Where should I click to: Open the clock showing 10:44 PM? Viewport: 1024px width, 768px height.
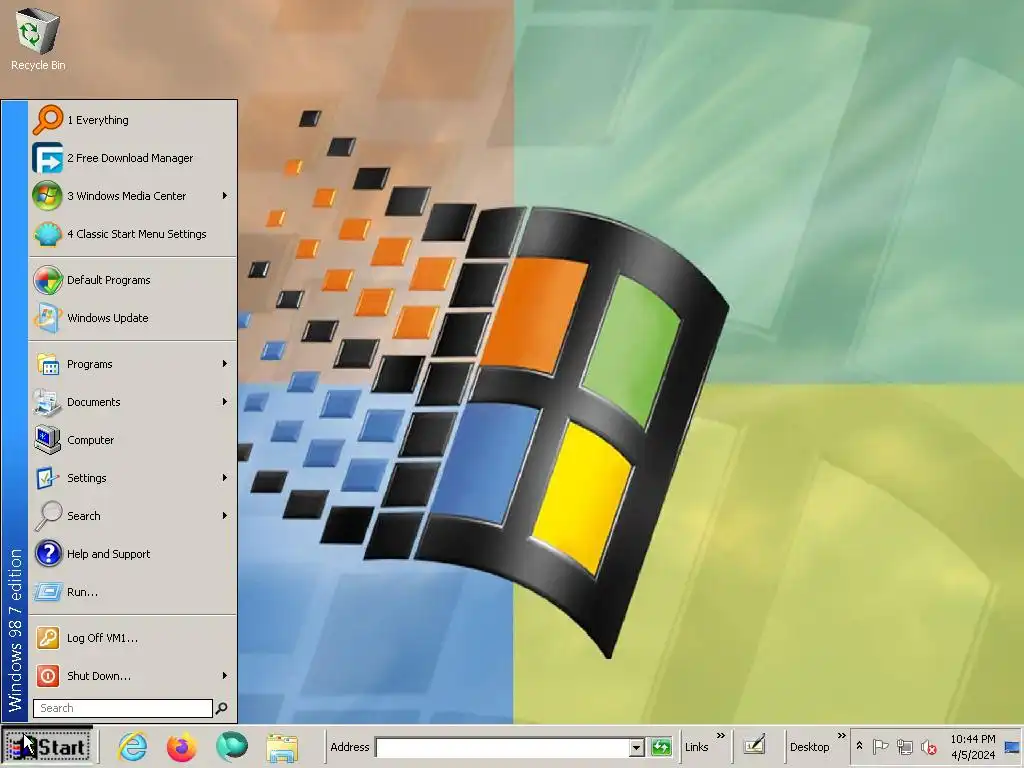point(972,746)
